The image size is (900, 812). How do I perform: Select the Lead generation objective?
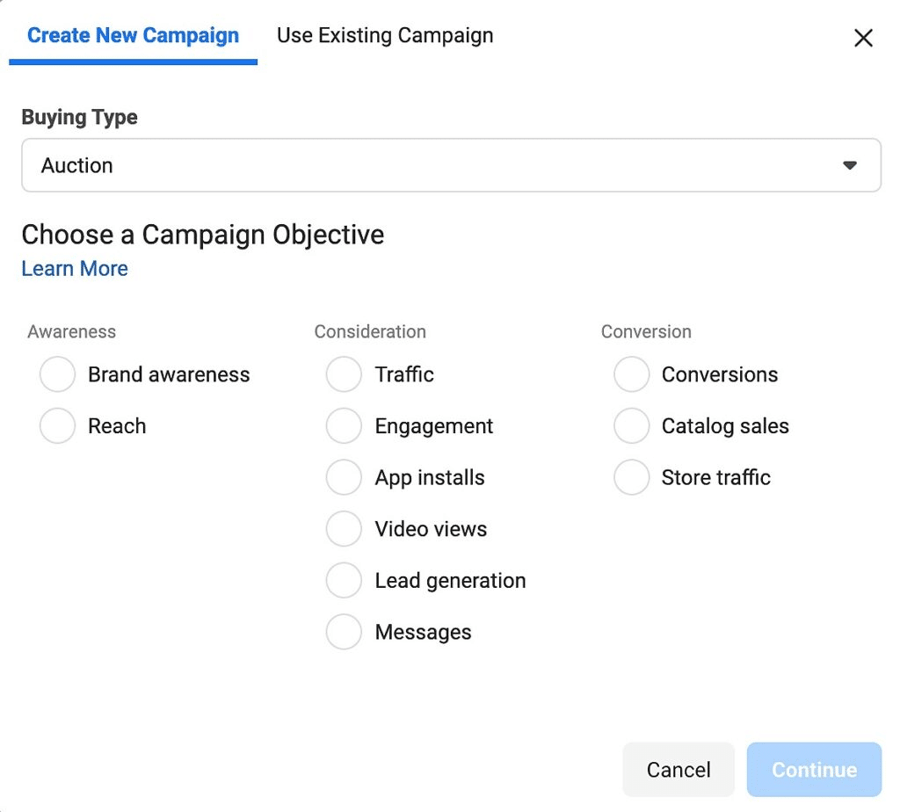[344, 580]
